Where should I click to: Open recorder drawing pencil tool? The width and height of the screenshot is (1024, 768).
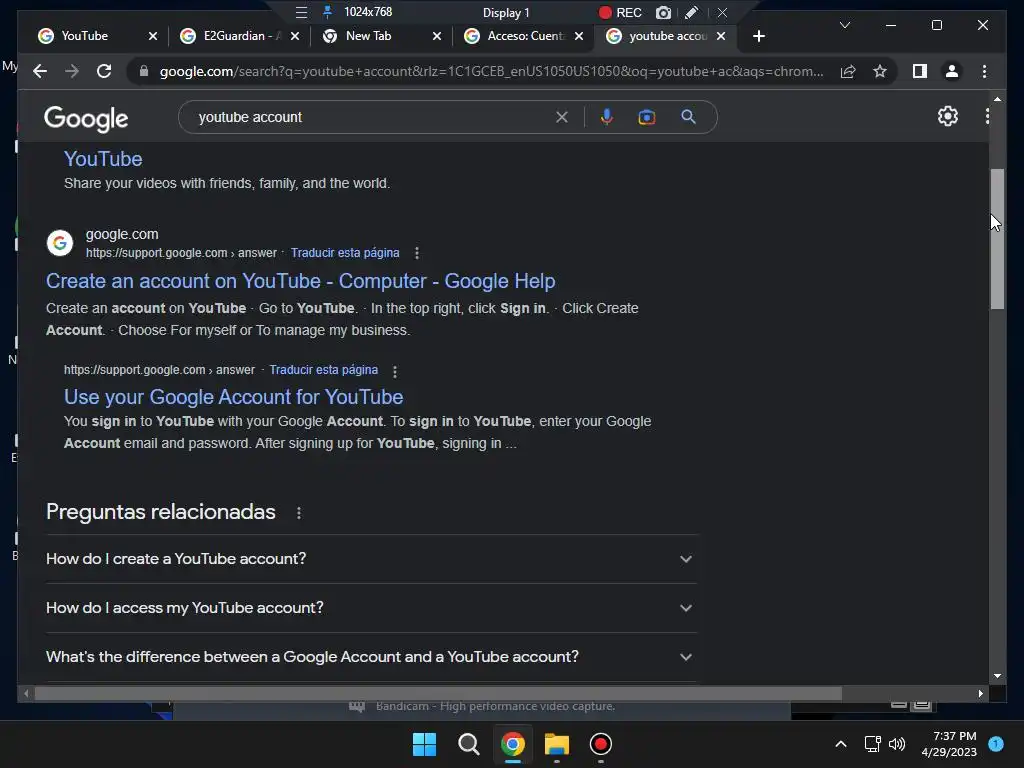click(x=691, y=12)
